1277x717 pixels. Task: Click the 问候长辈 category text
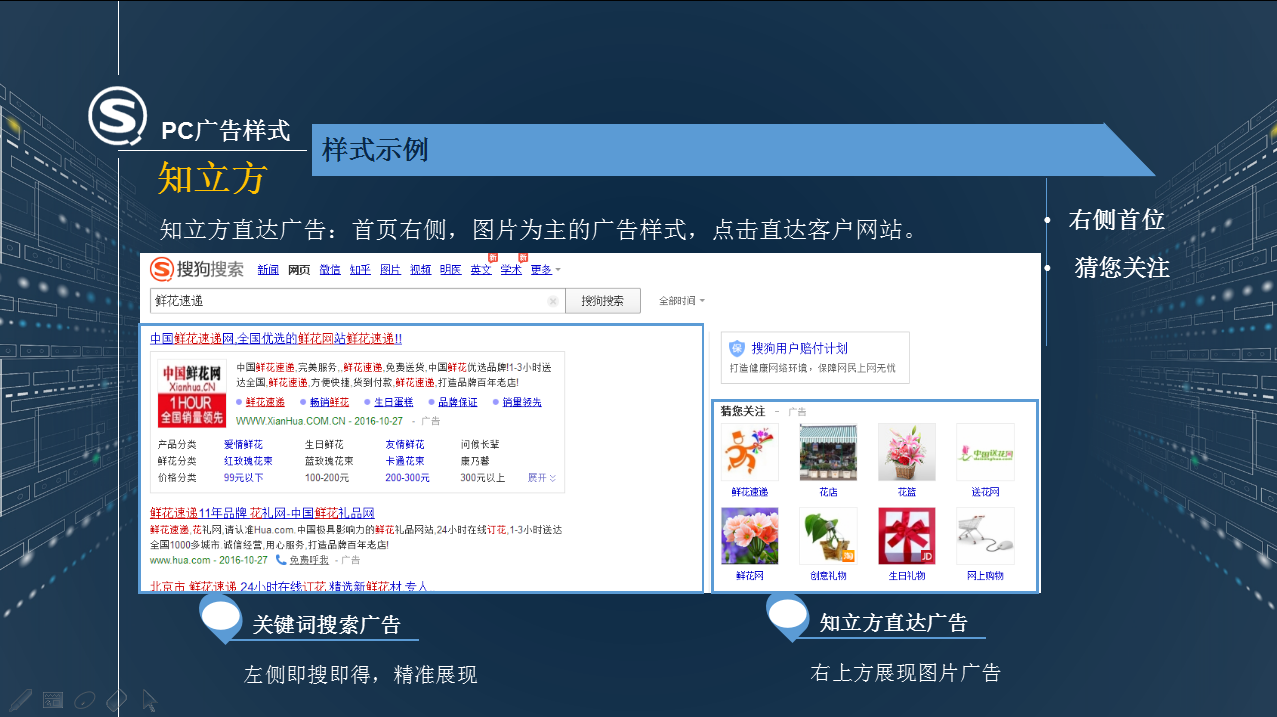(480, 444)
